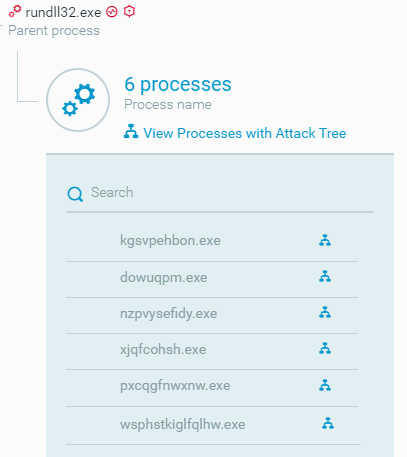
Task: Open attack tree icon for pxcqgfnwxnw.exe
Action: tap(325, 385)
